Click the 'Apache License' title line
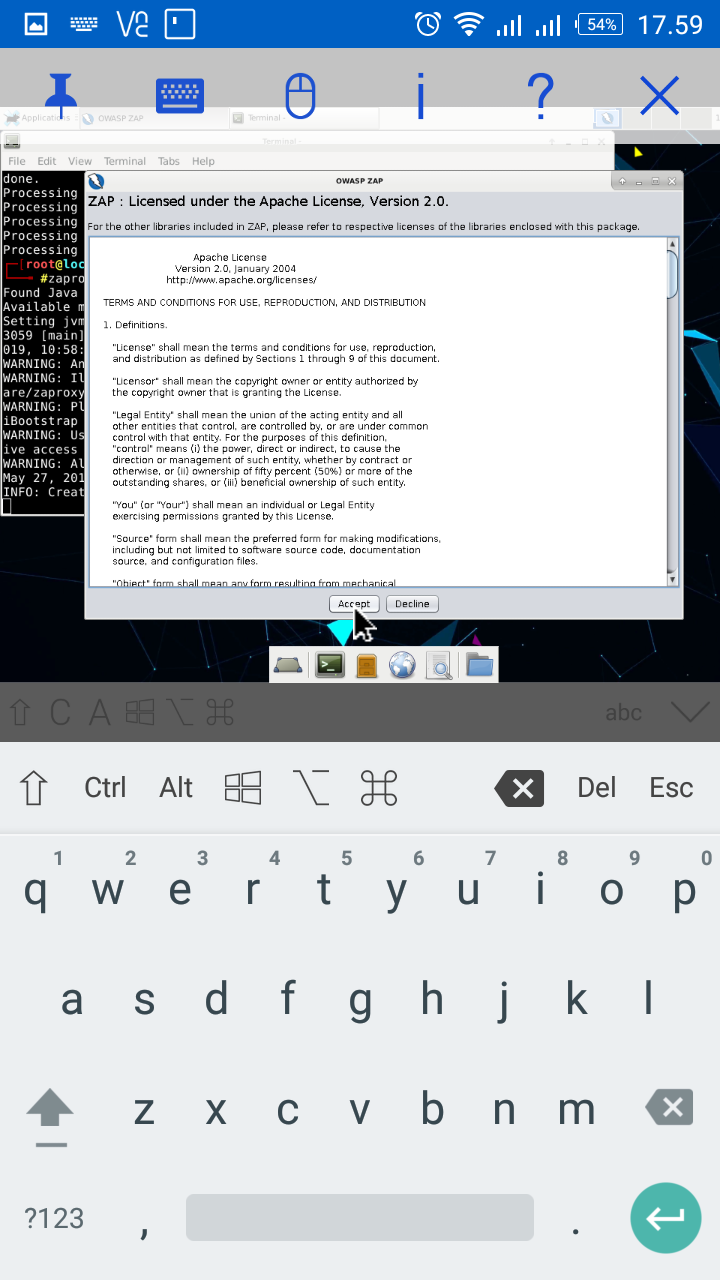Viewport: 720px width, 1280px height. (x=230, y=258)
